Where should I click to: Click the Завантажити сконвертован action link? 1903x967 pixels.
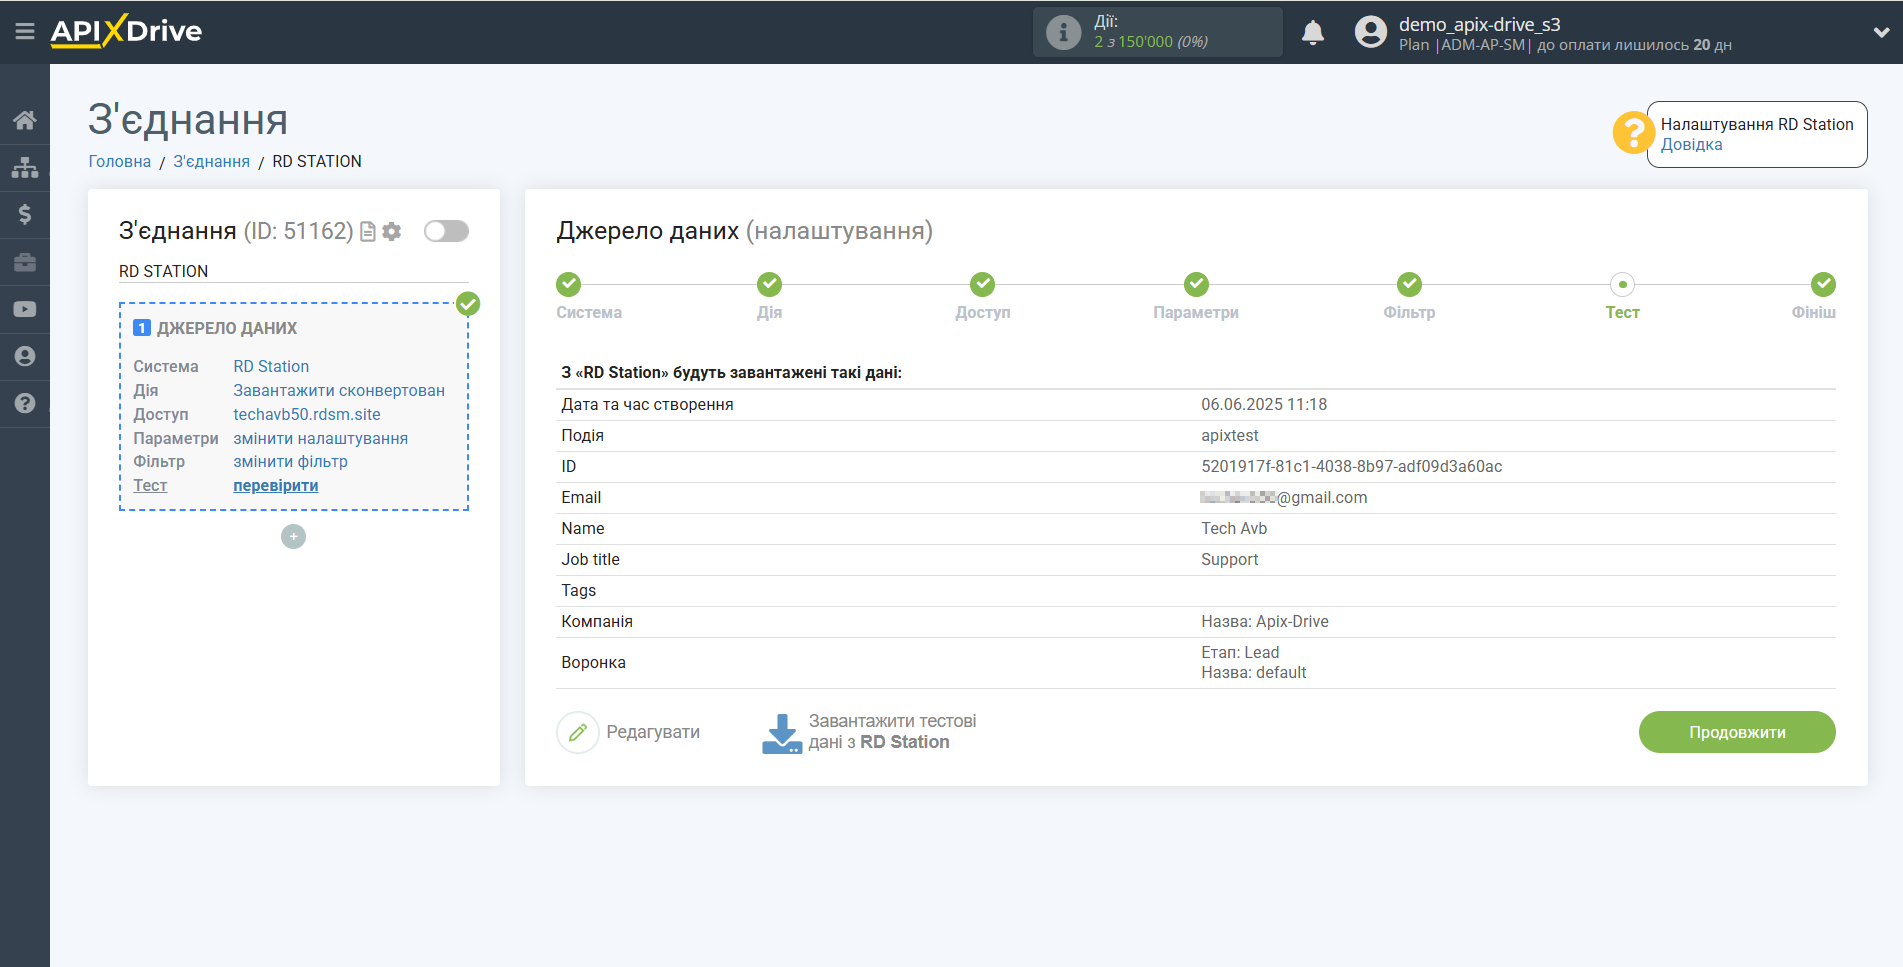coord(339,391)
